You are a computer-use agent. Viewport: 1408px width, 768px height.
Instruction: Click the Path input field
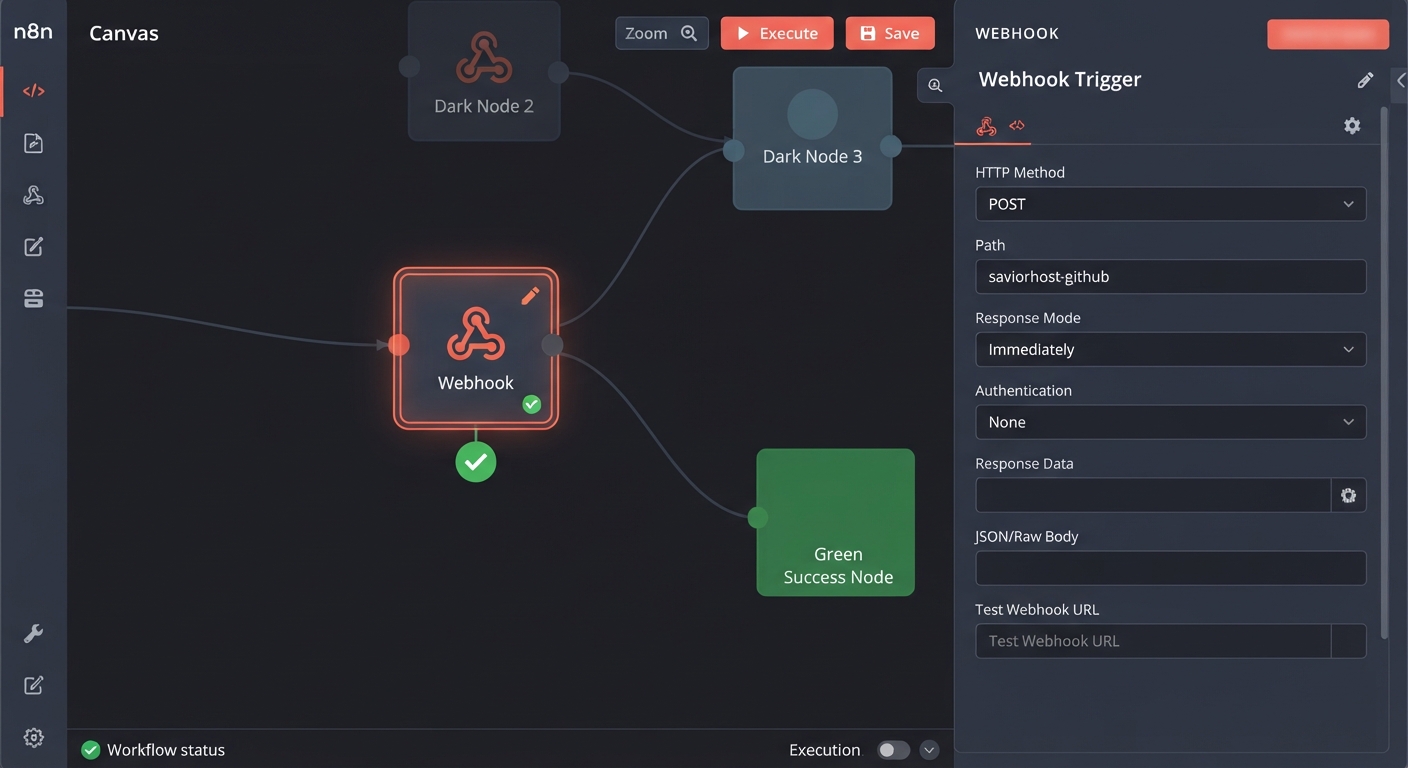1171,277
